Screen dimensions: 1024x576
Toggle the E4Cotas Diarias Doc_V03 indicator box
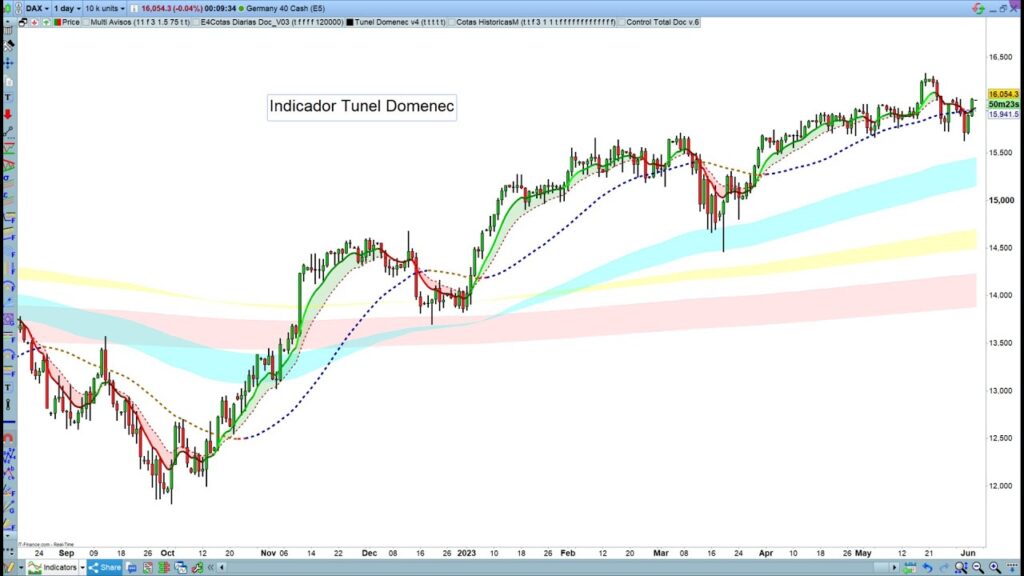[x=195, y=21]
